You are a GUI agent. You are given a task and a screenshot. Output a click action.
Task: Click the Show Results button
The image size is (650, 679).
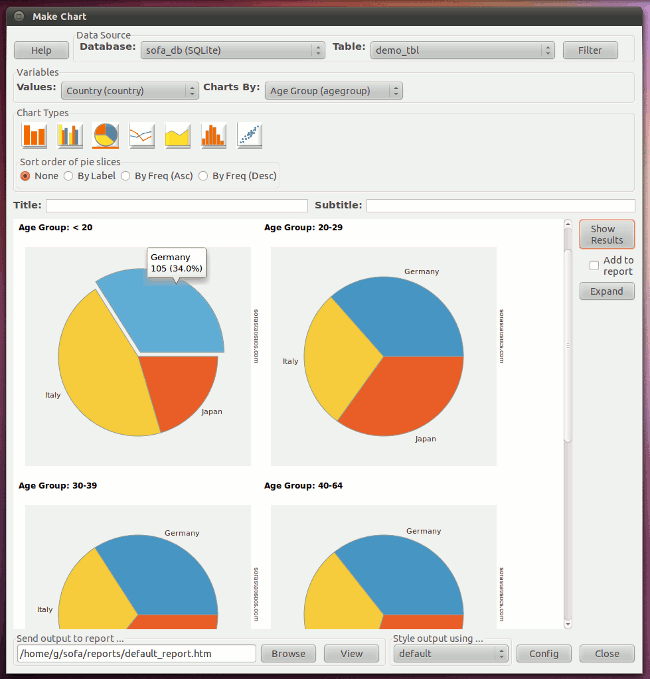point(606,235)
